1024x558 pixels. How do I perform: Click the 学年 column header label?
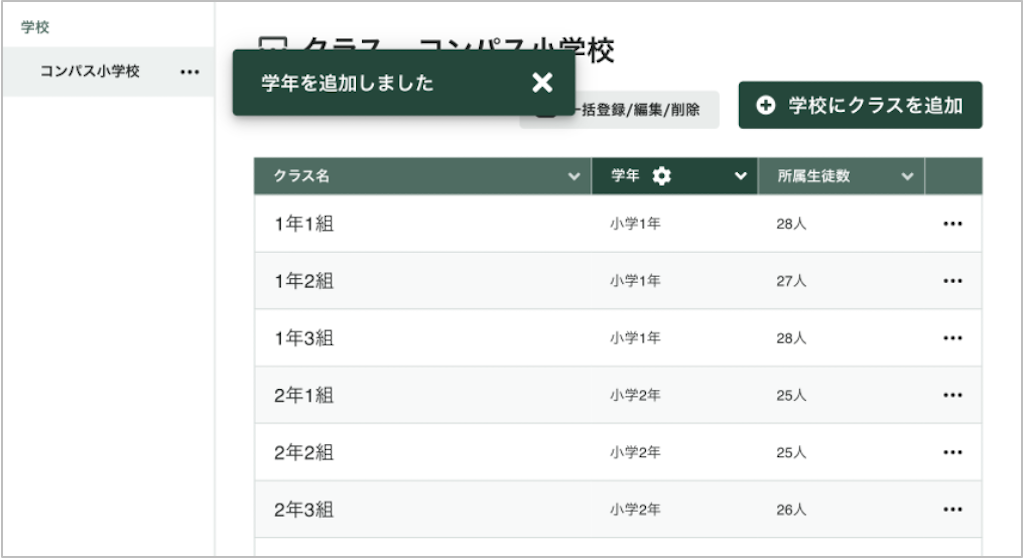click(625, 176)
